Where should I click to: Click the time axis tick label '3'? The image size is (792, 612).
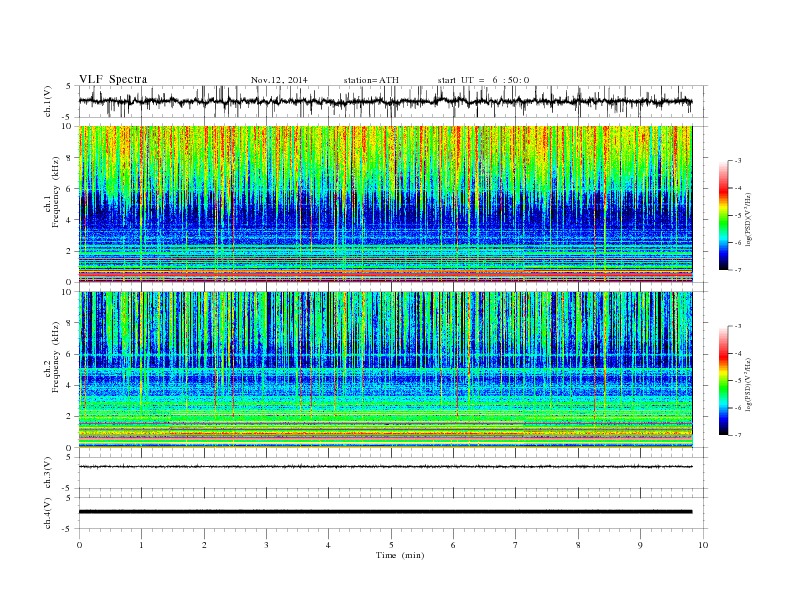(x=266, y=545)
